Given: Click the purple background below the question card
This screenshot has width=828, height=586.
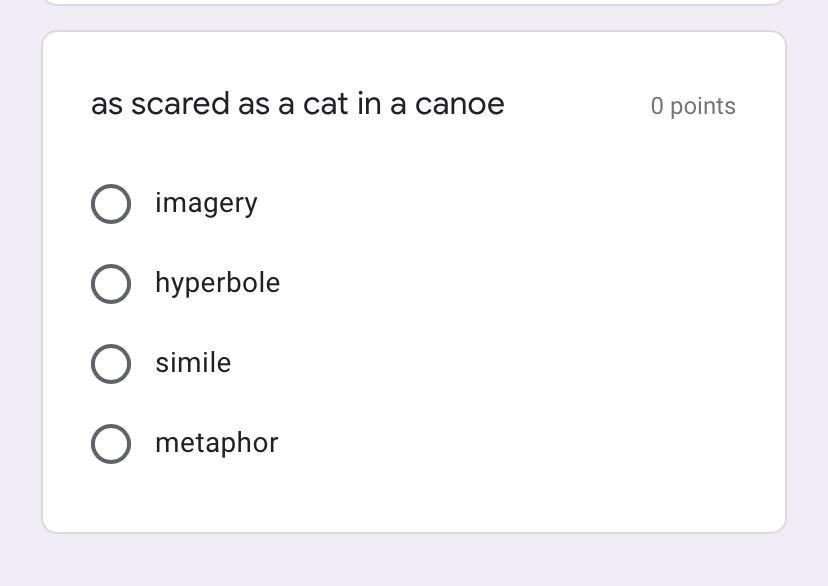Looking at the screenshot, I should point(413,561).
